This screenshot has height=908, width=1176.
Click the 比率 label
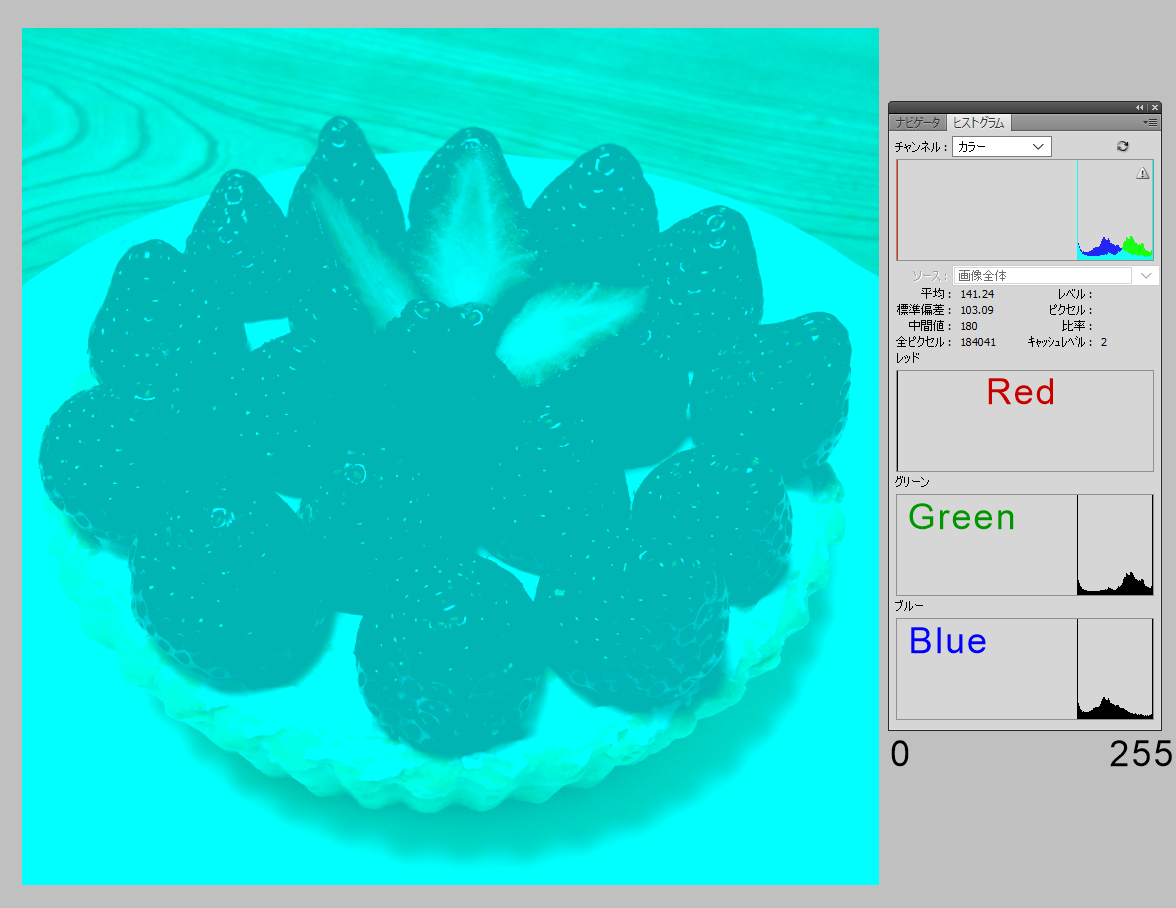pyautogui.click(x=1077, y=326)
